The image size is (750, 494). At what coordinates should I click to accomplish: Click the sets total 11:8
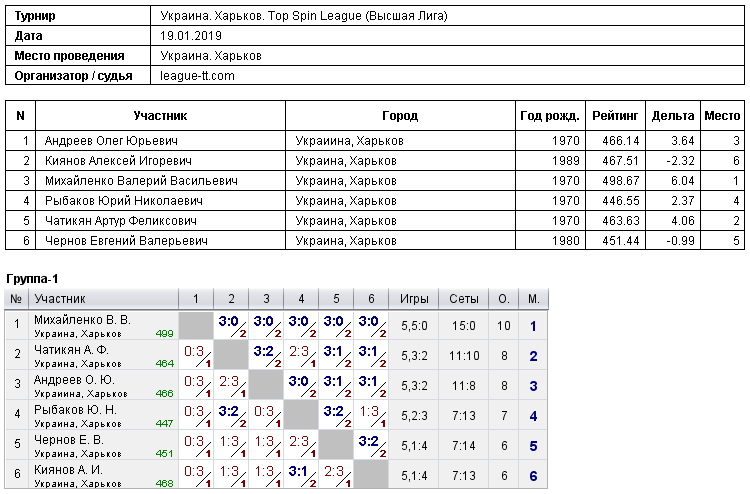click(x=463, y=386)
